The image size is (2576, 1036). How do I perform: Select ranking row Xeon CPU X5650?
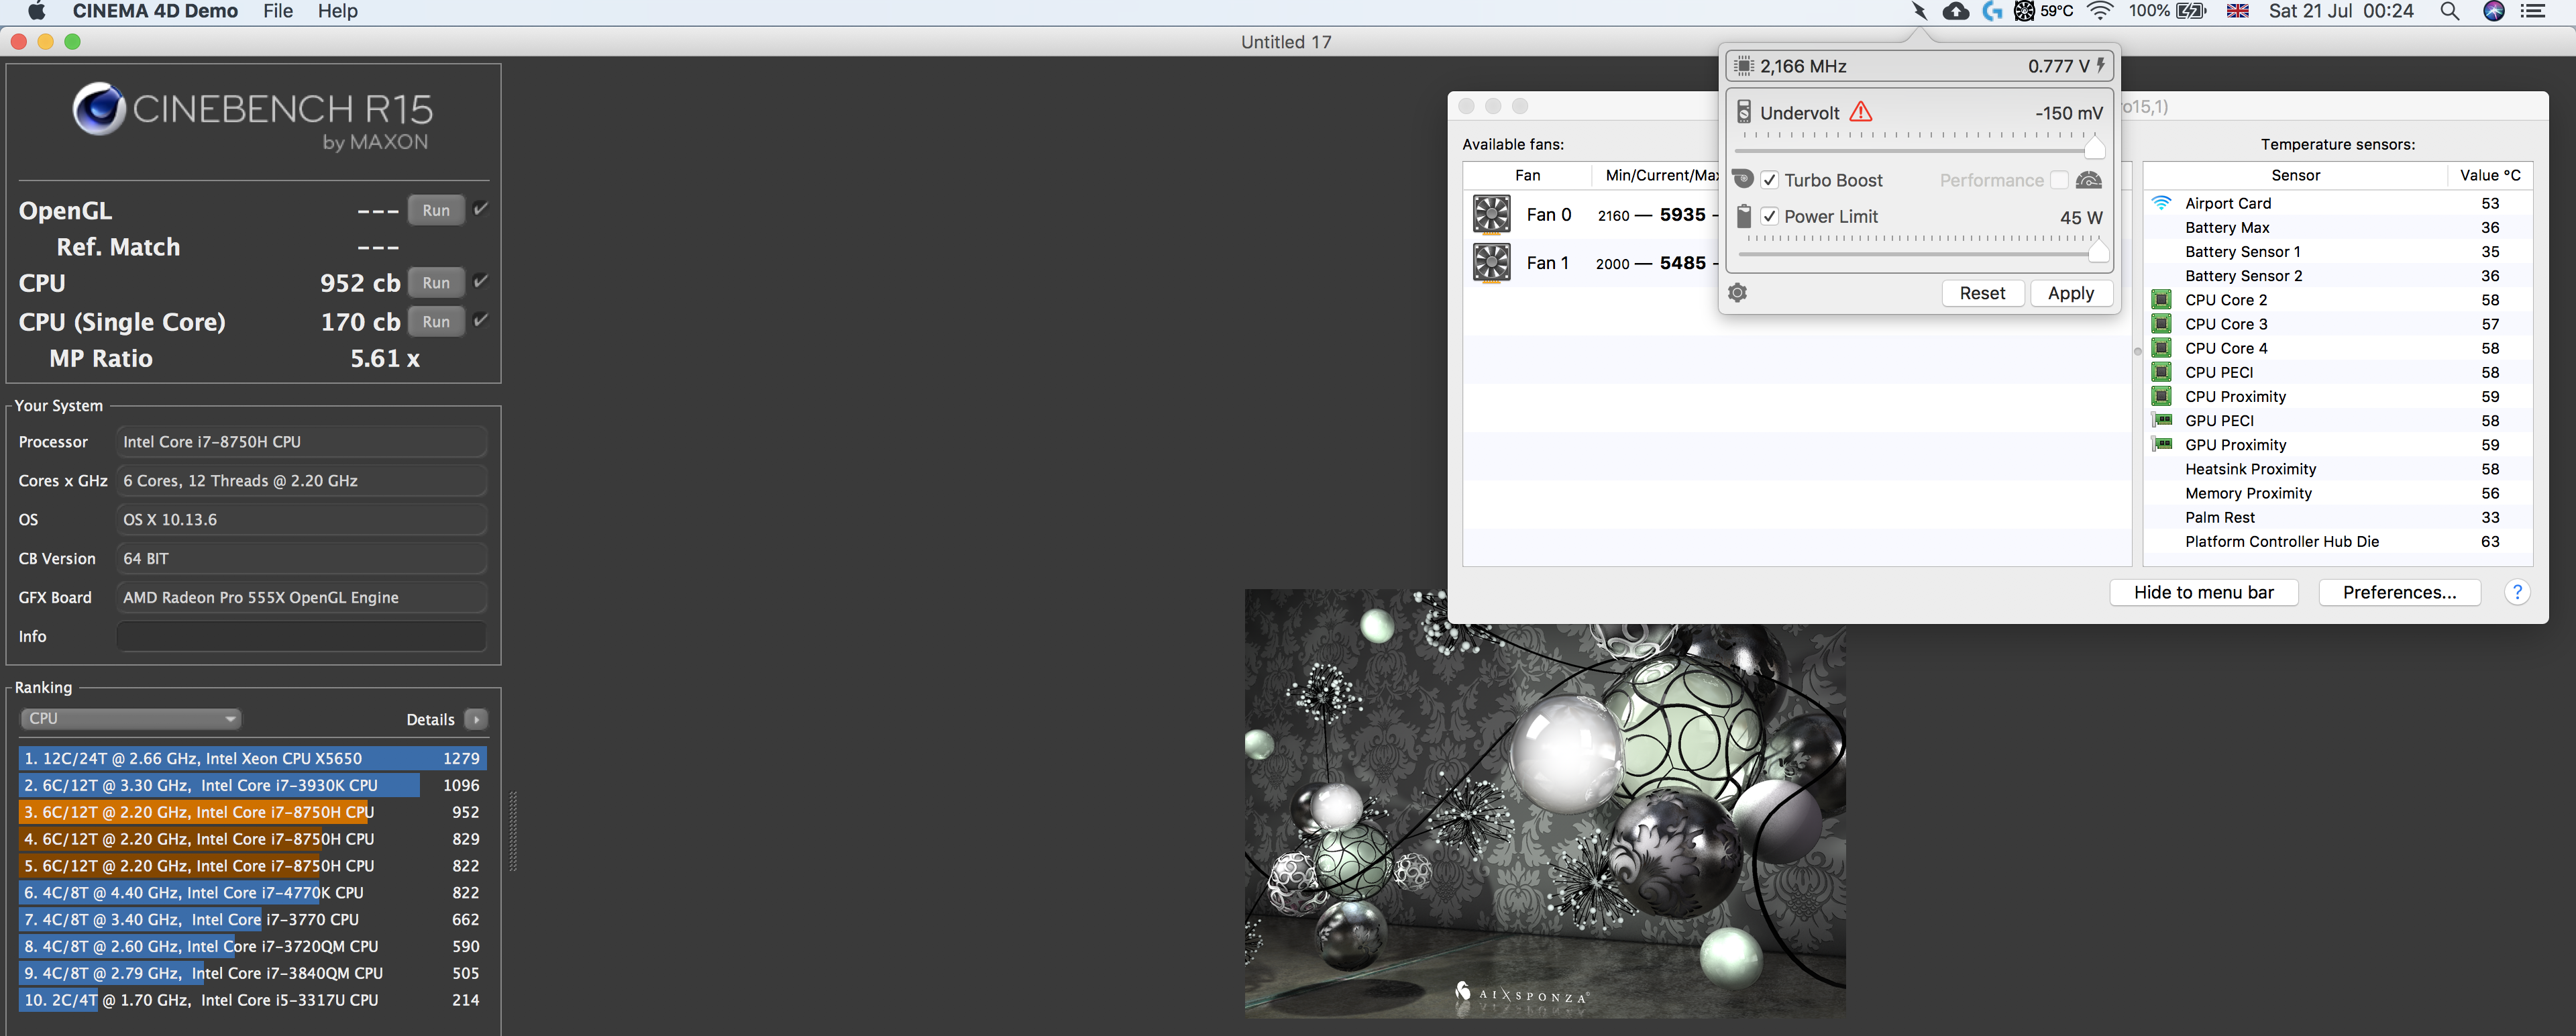coord(252,758)
